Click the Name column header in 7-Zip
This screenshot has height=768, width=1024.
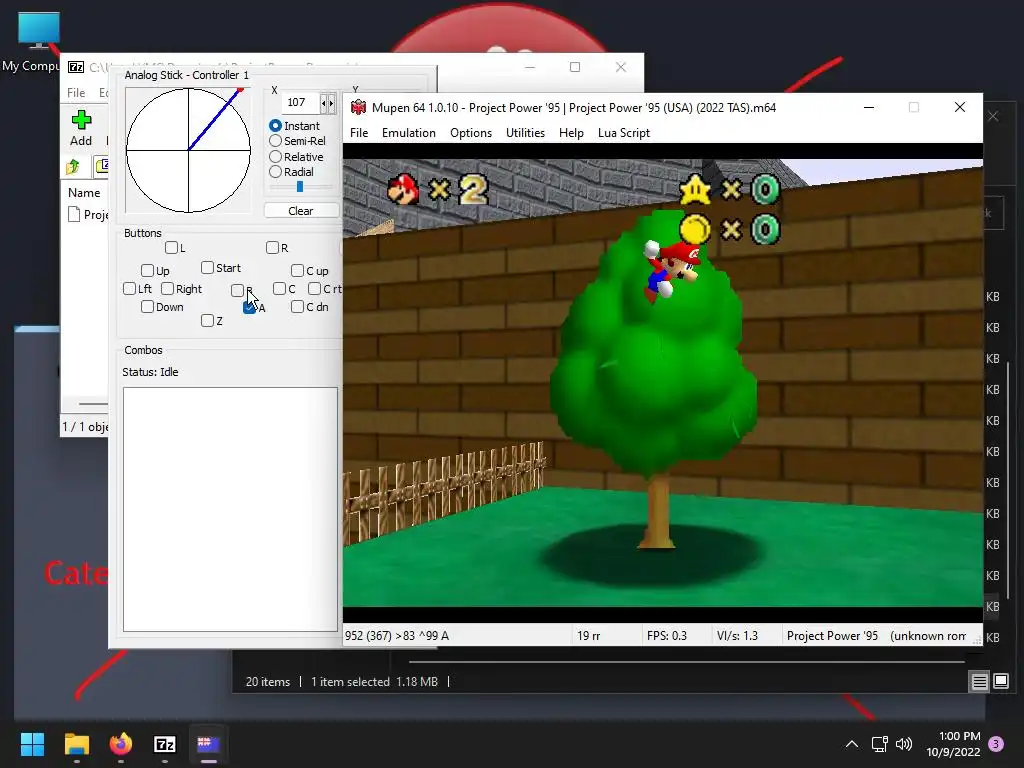pyautogui.click(x=84, y=193)
